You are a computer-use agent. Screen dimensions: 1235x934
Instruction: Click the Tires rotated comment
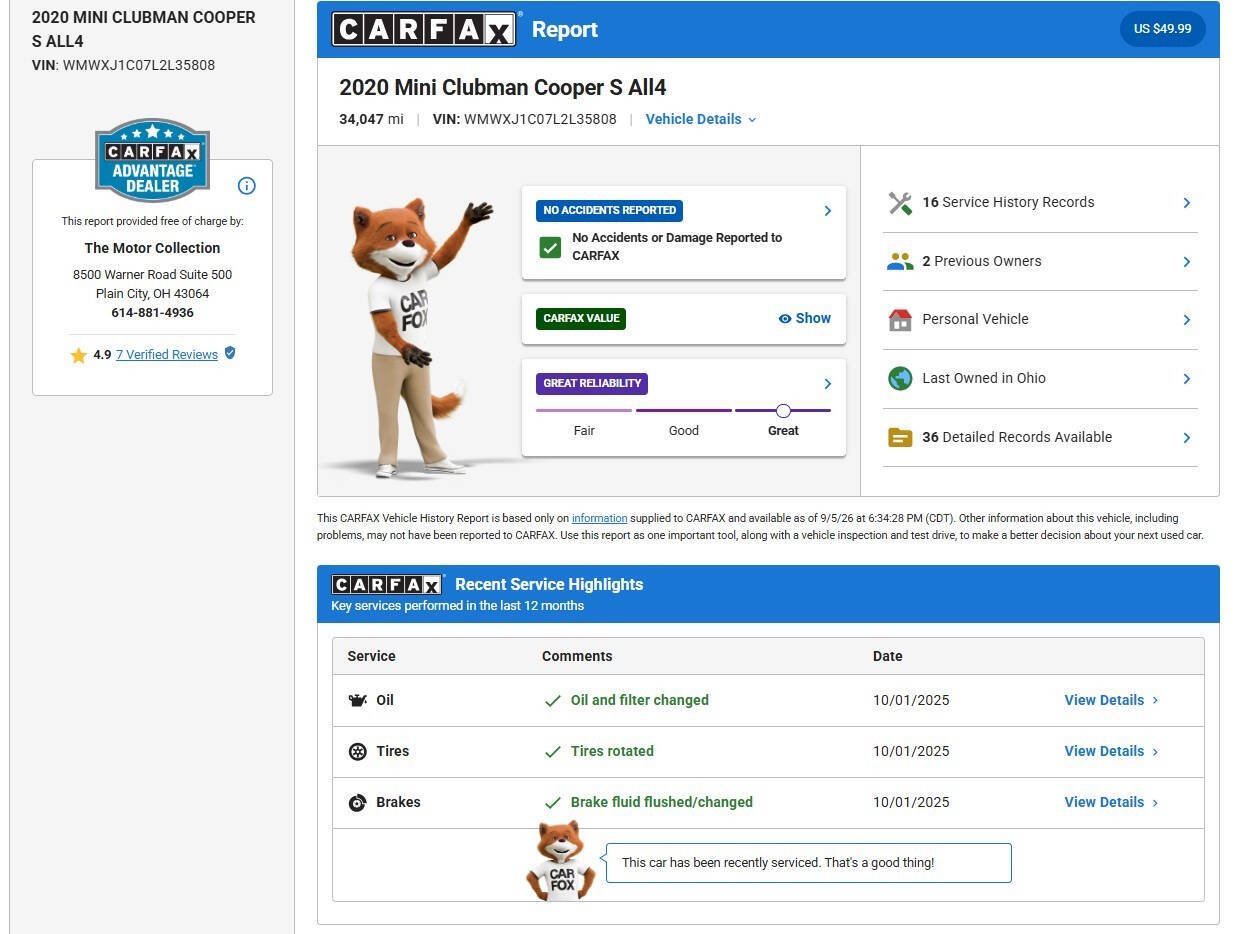click(612, 751)
